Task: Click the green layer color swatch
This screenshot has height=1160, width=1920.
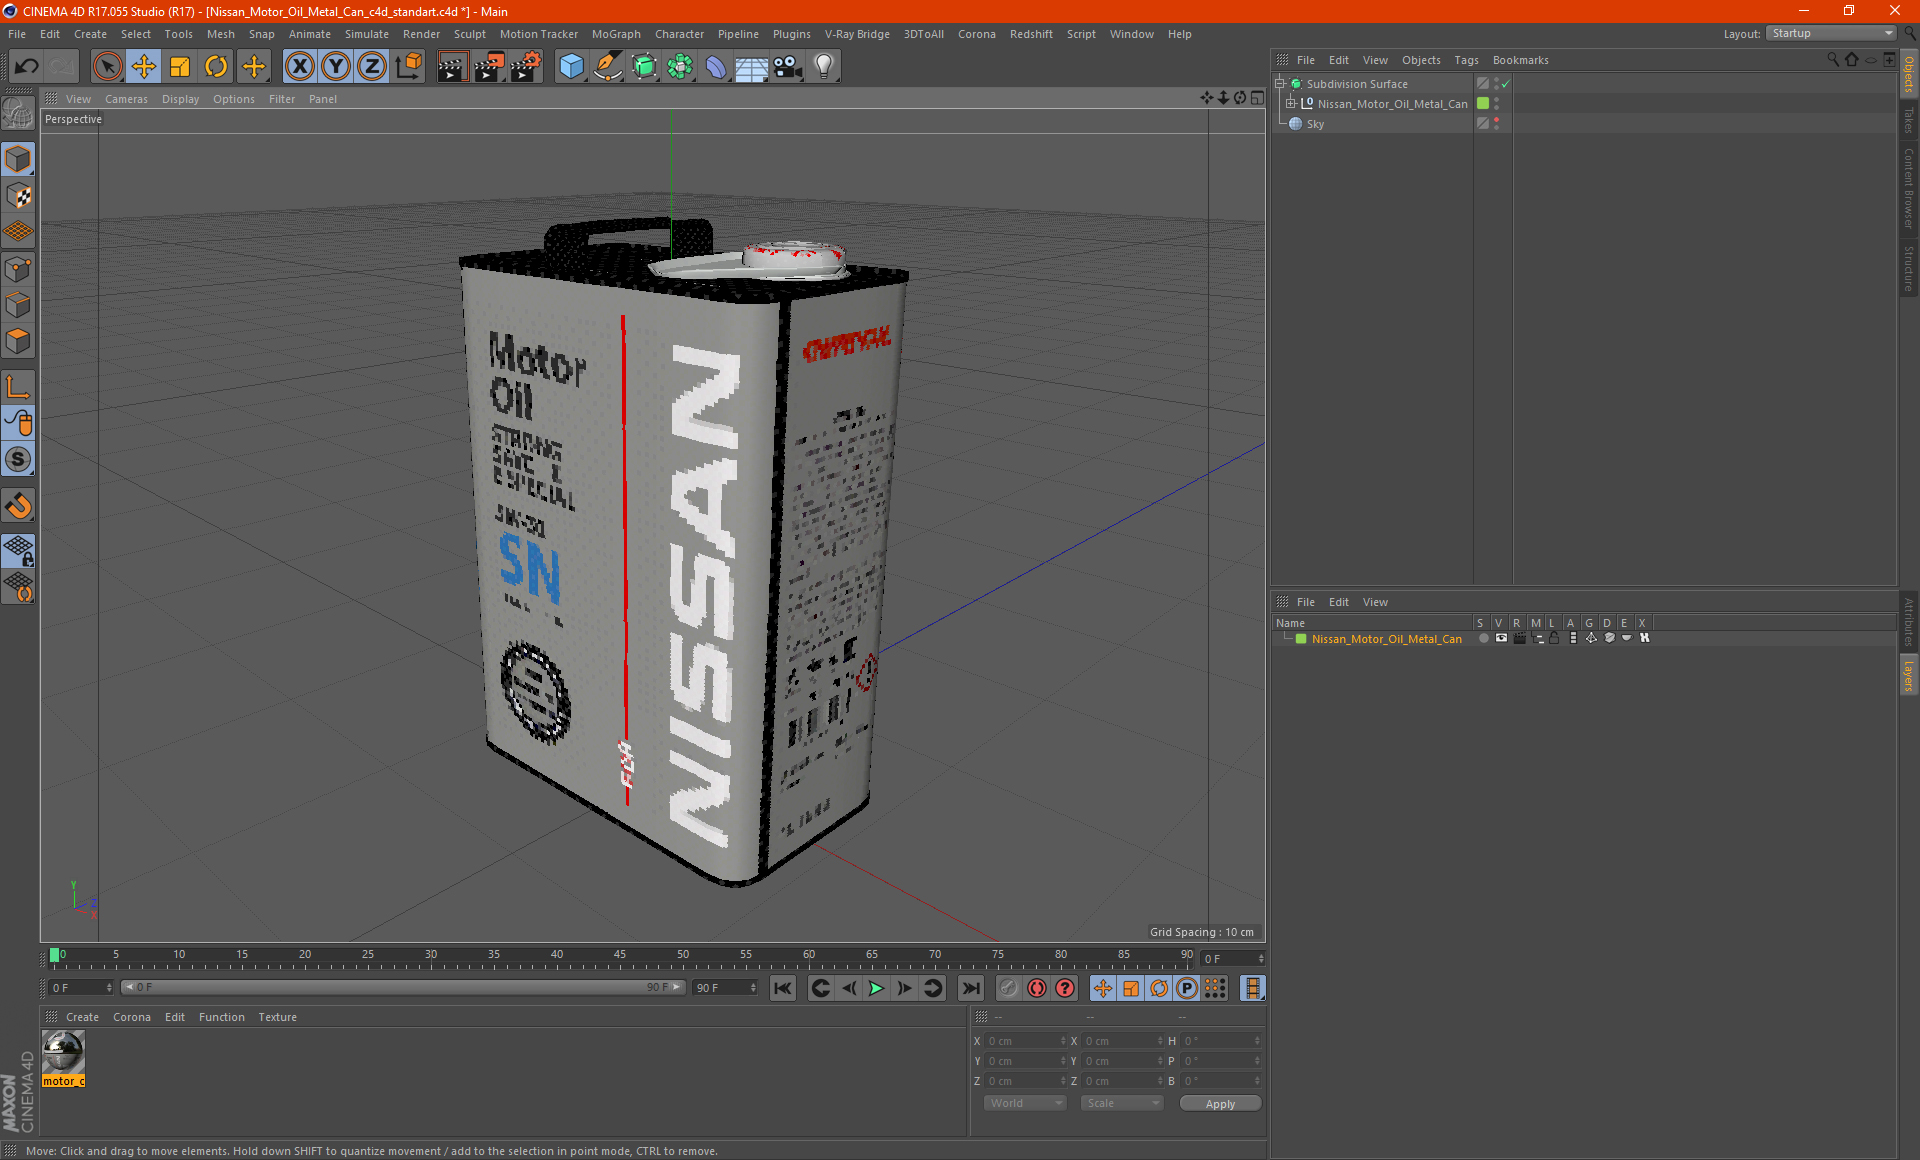Action: [1301, 639]
